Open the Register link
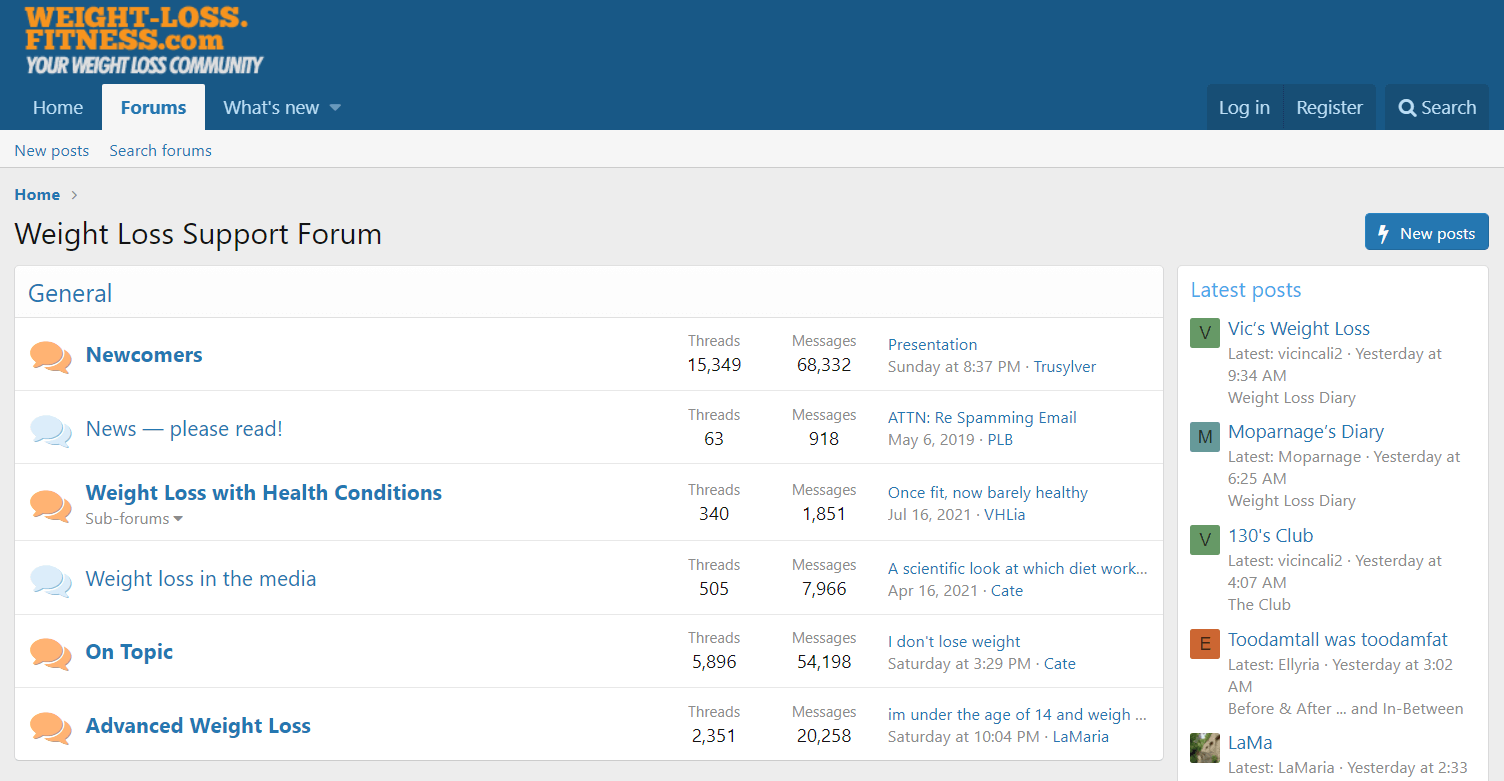This screenshot has width=1504, height=781. coord(1329,108)
